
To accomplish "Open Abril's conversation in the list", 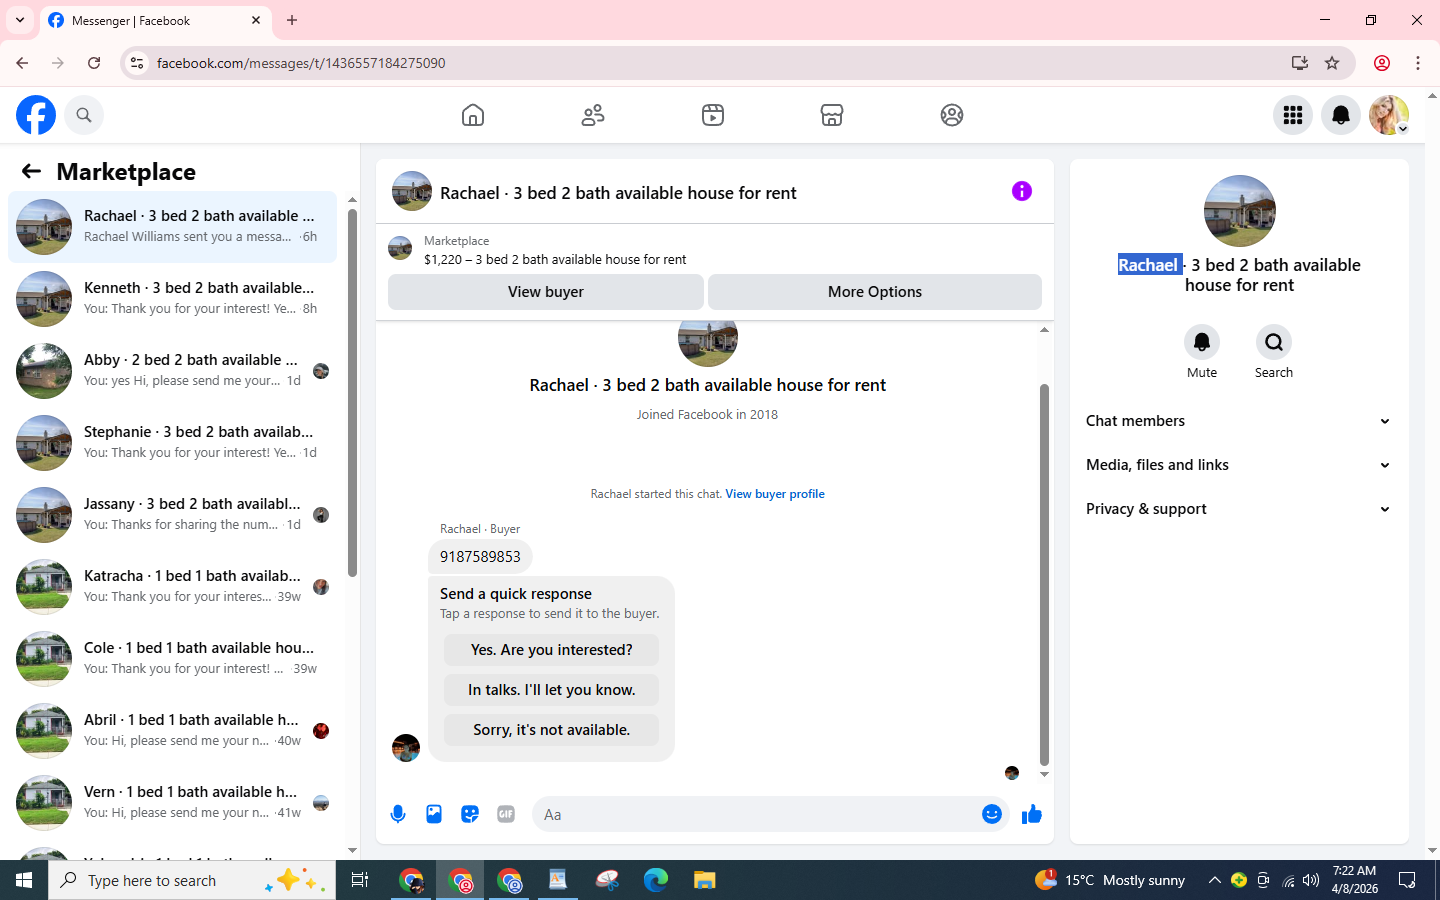I will tap(172, 731).
